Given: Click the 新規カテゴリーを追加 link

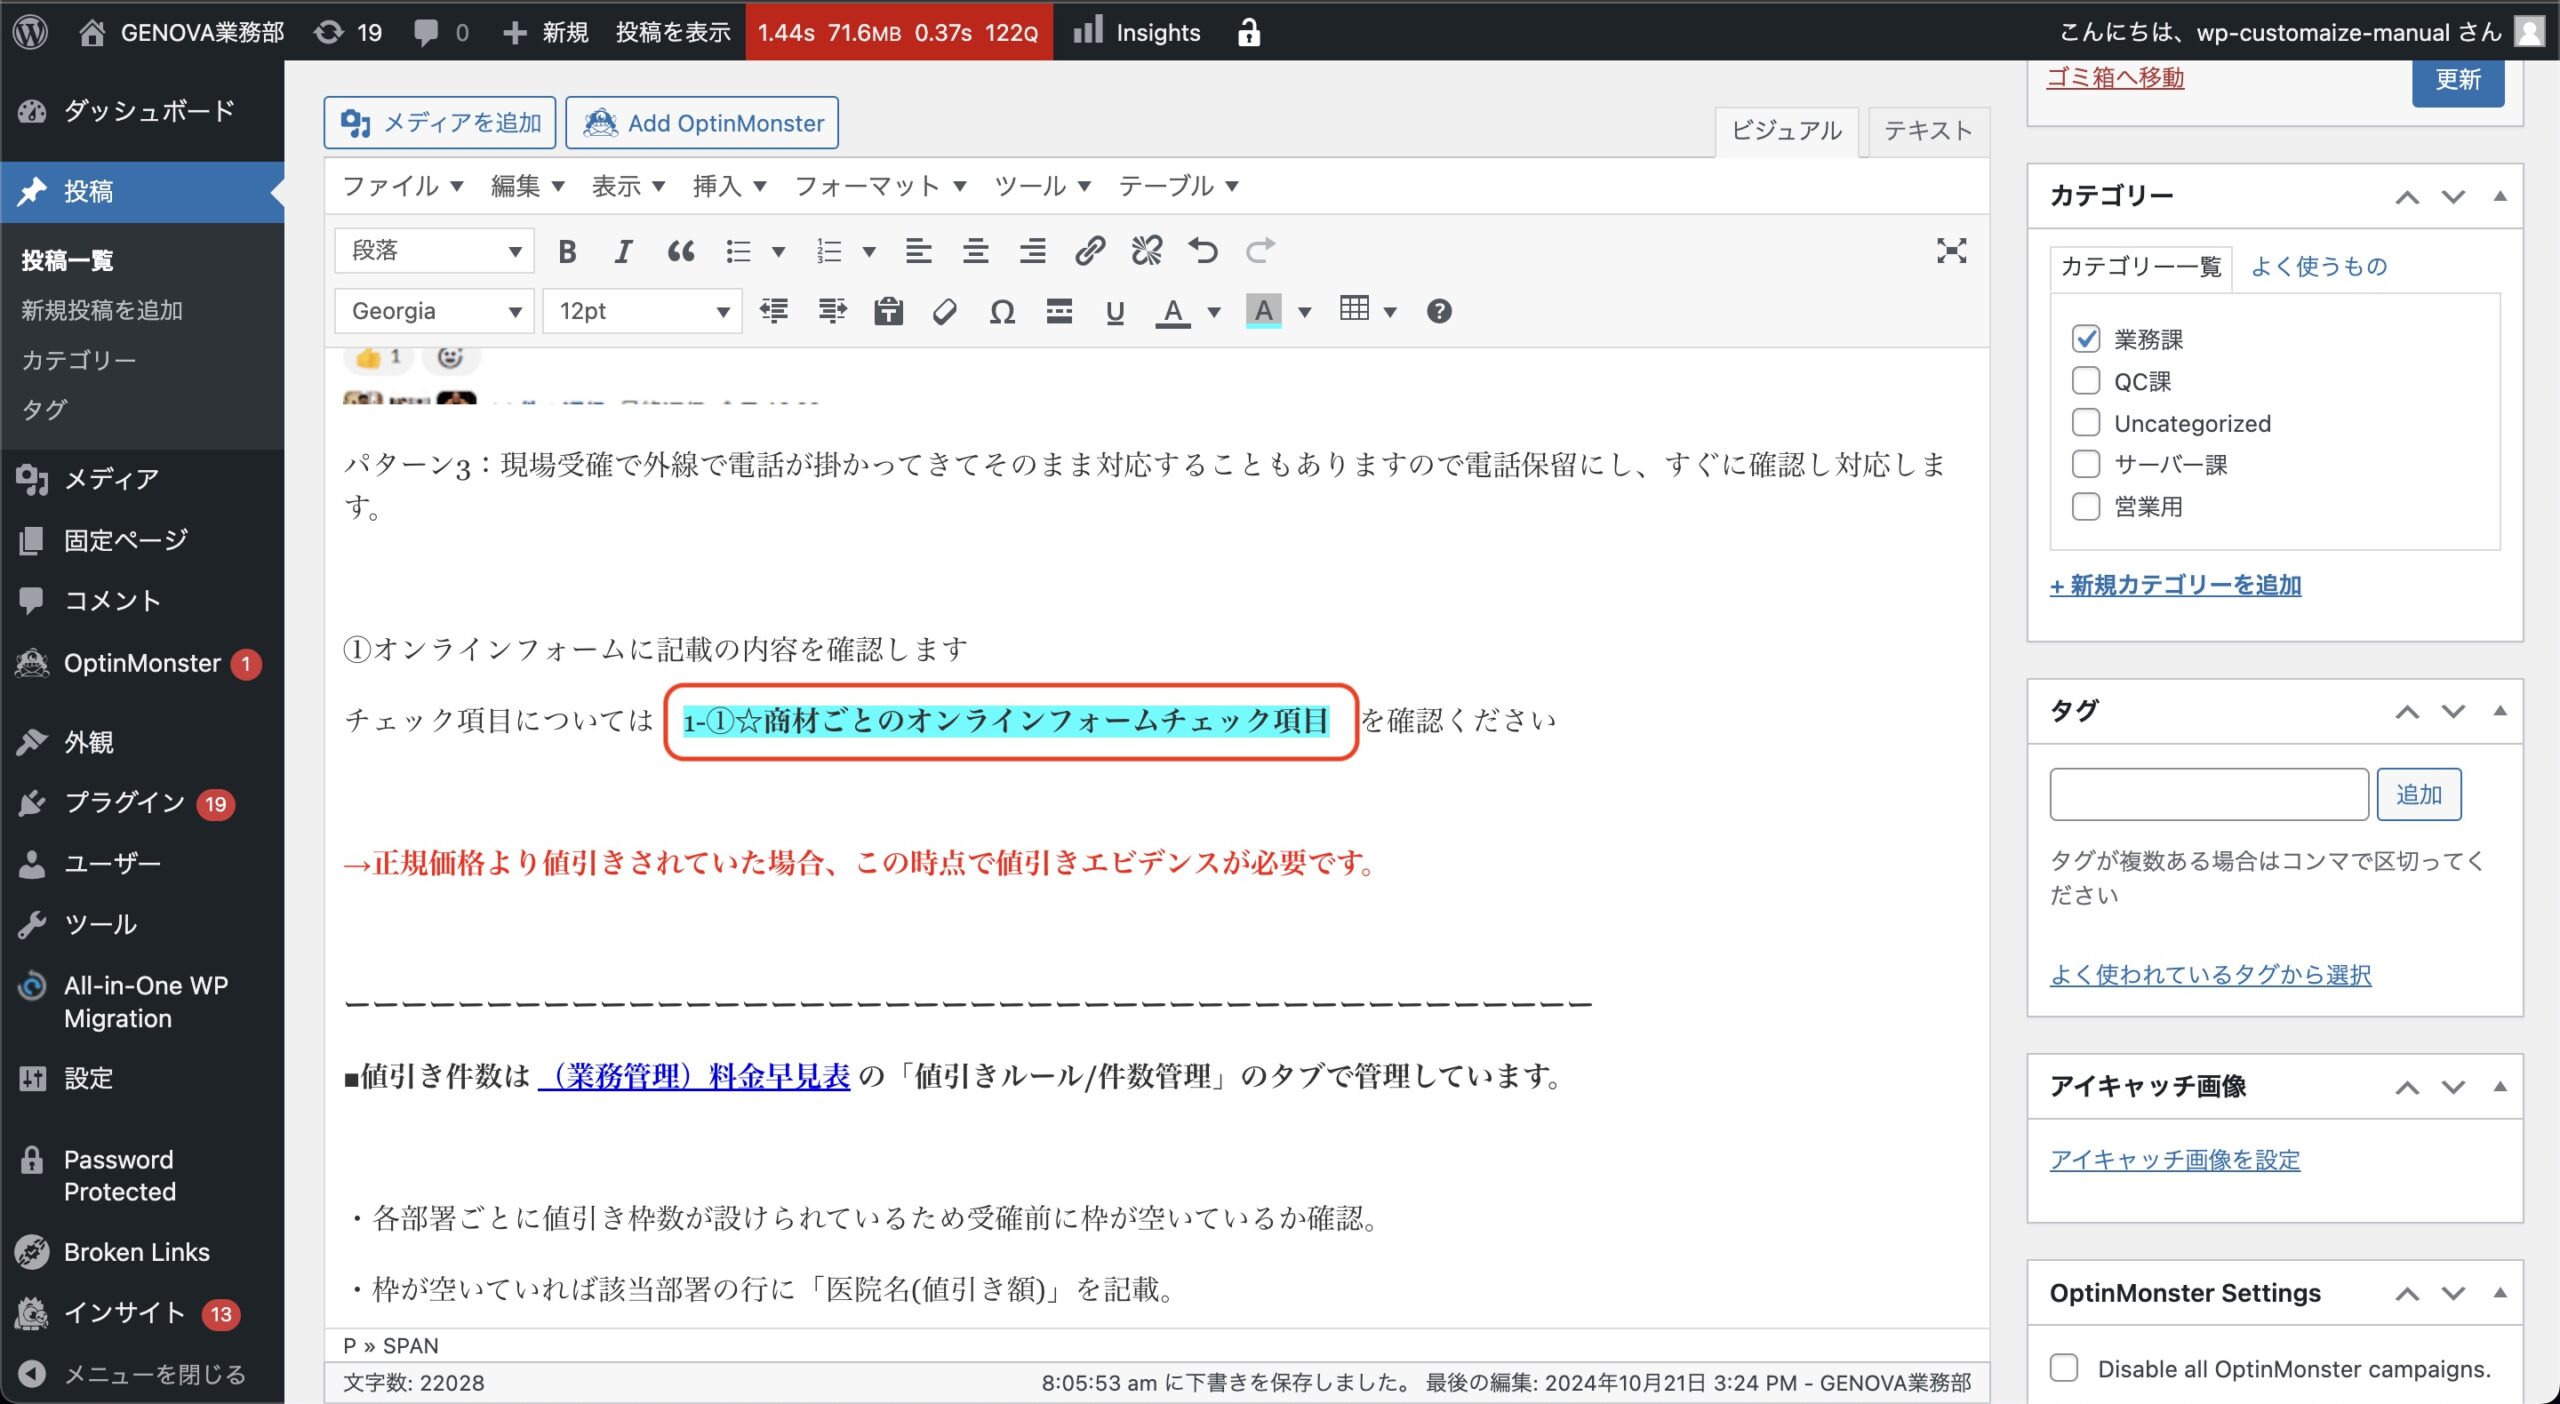Looking at the screenshot, I should (x=2175, y=585).
